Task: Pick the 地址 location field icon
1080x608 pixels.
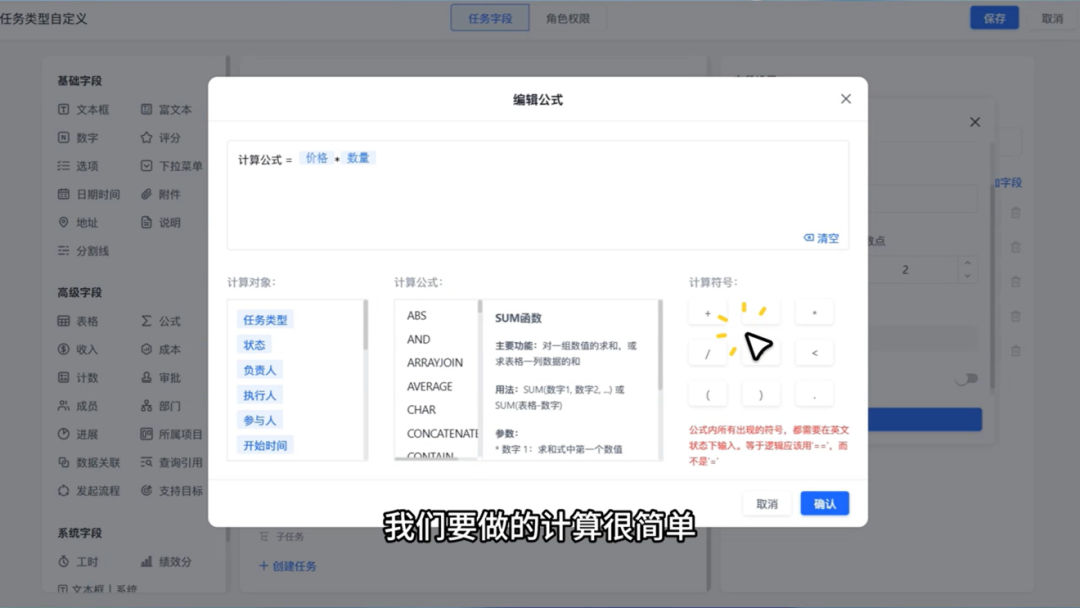Action: 63,222
